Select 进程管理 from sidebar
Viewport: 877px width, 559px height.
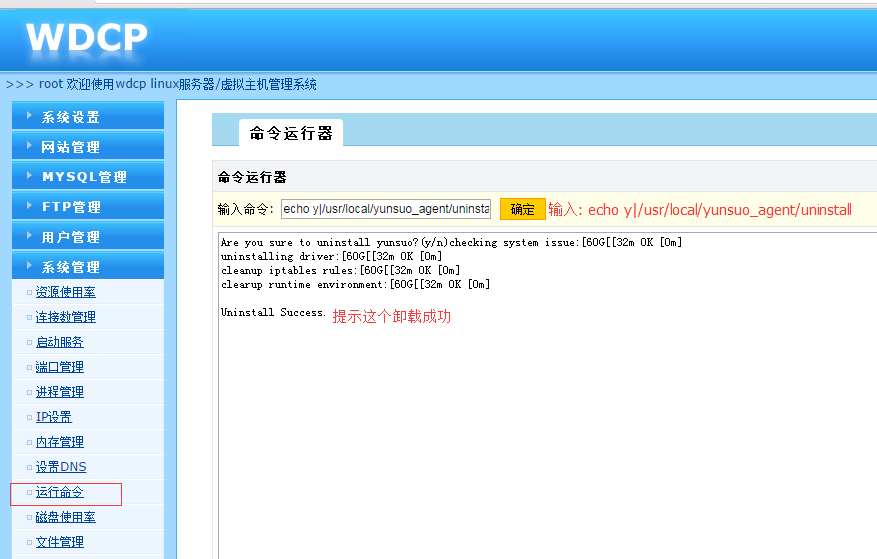pos(59,392)
